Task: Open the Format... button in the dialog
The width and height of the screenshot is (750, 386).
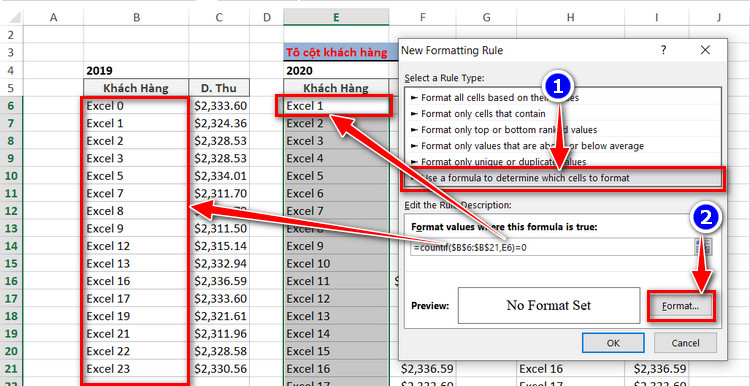Action: click(681, 307)
